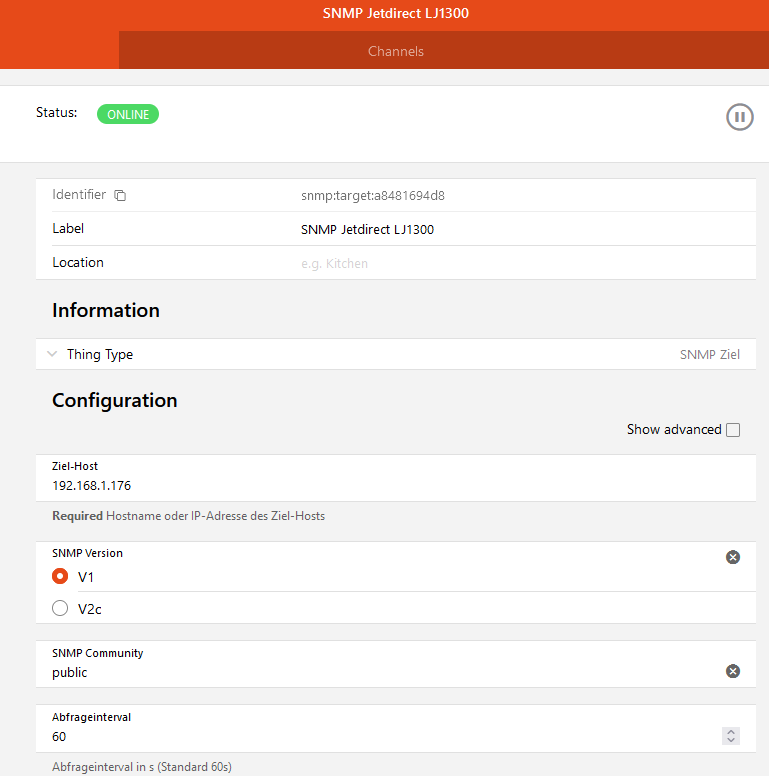Click the ONLINE status badge
Viewport: 769px width, 776px height.
(127, 114)
